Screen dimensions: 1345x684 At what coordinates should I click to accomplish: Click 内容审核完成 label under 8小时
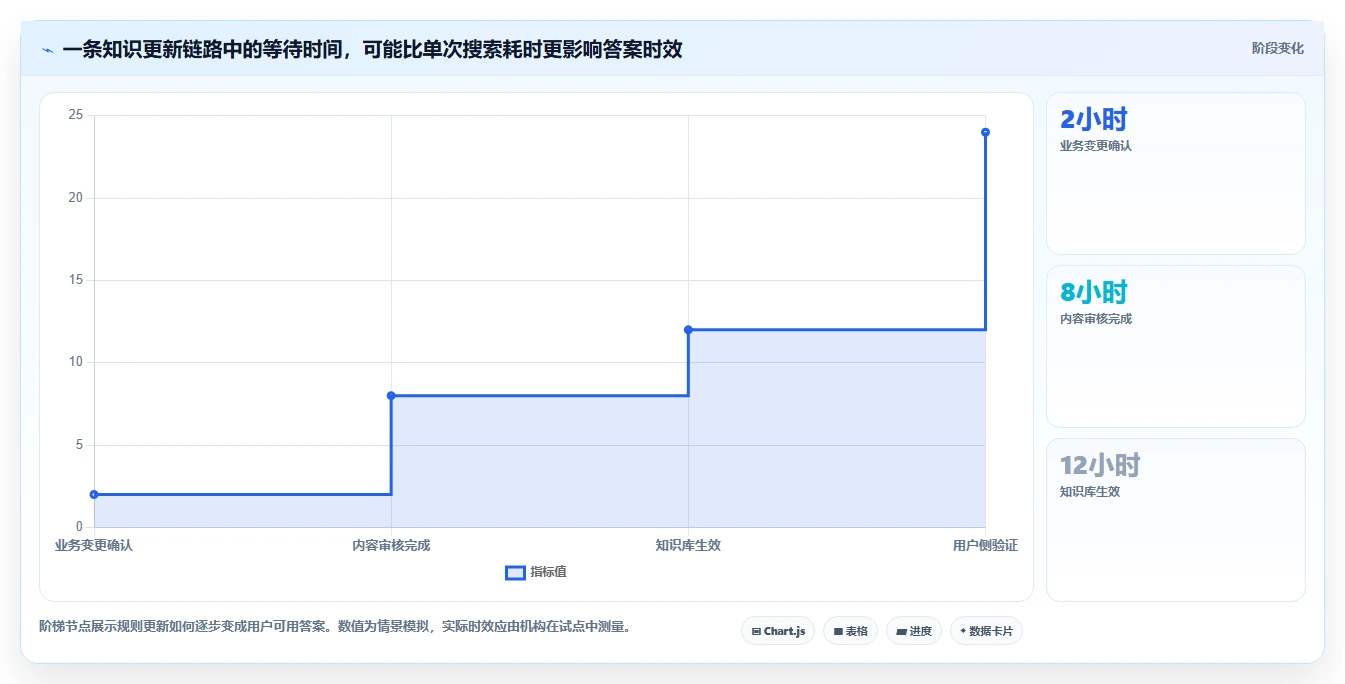pos(1096,319)
